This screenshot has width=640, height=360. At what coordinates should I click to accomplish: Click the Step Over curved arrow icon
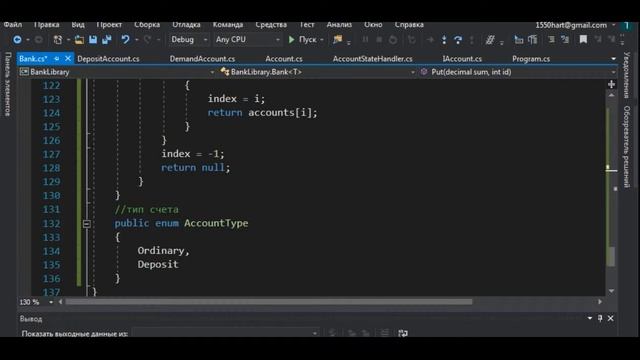[458, 40]
